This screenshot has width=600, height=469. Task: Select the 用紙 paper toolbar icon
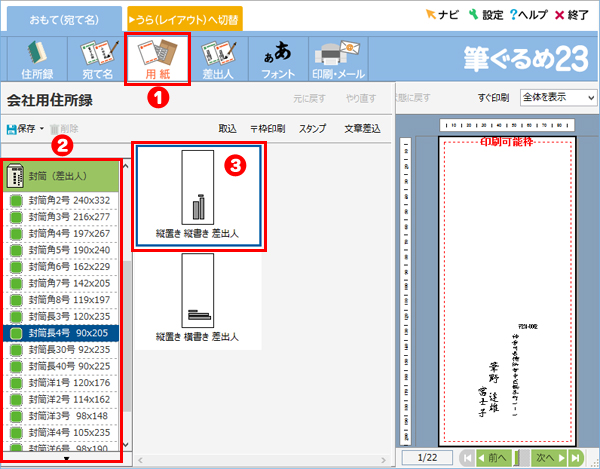tap(153, 59)
